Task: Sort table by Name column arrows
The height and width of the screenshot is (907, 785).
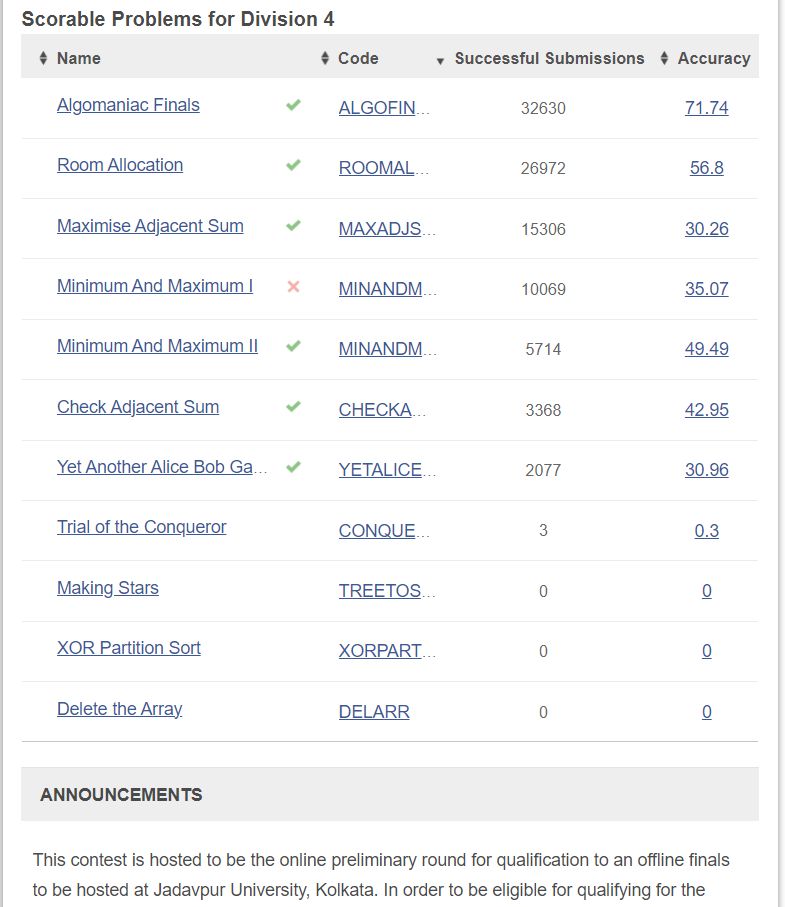Action: point(43,58)
